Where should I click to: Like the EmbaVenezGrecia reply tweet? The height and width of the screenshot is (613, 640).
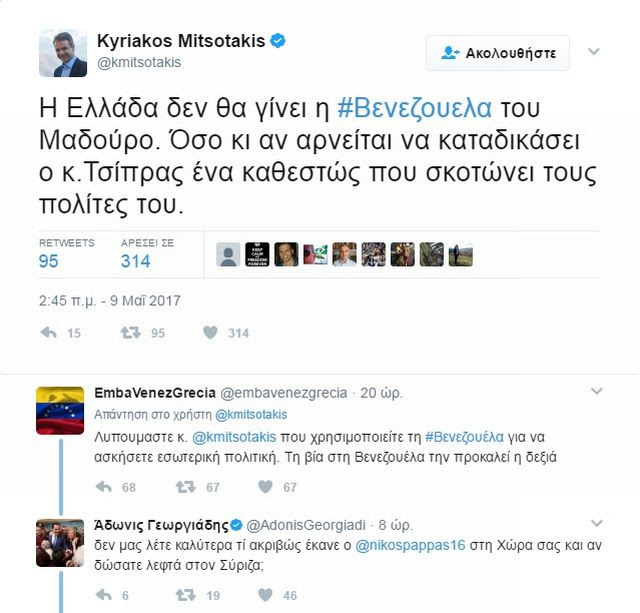(265, 486)
